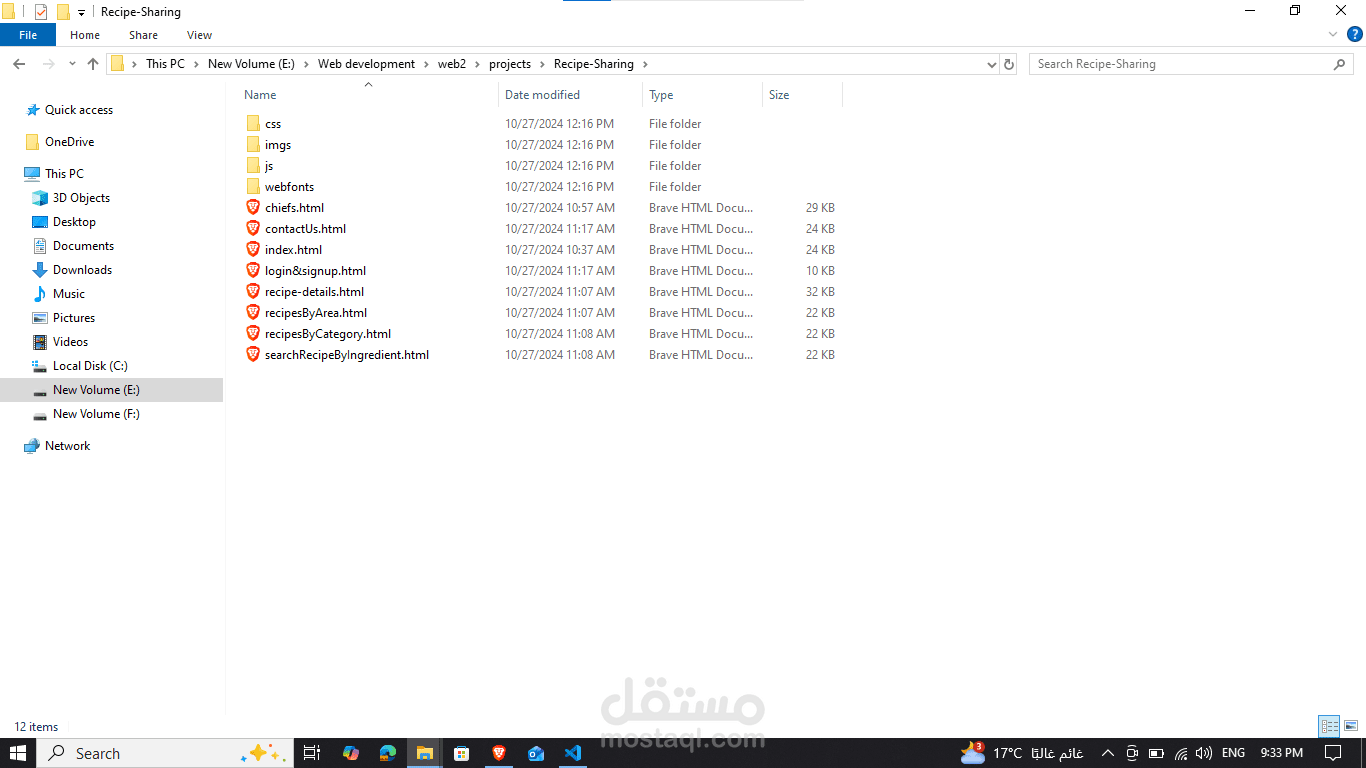This screenshot has width=1366, height=768.
Task: Switch to the Home ribbon tab
Action: click(x=85, y=35)
